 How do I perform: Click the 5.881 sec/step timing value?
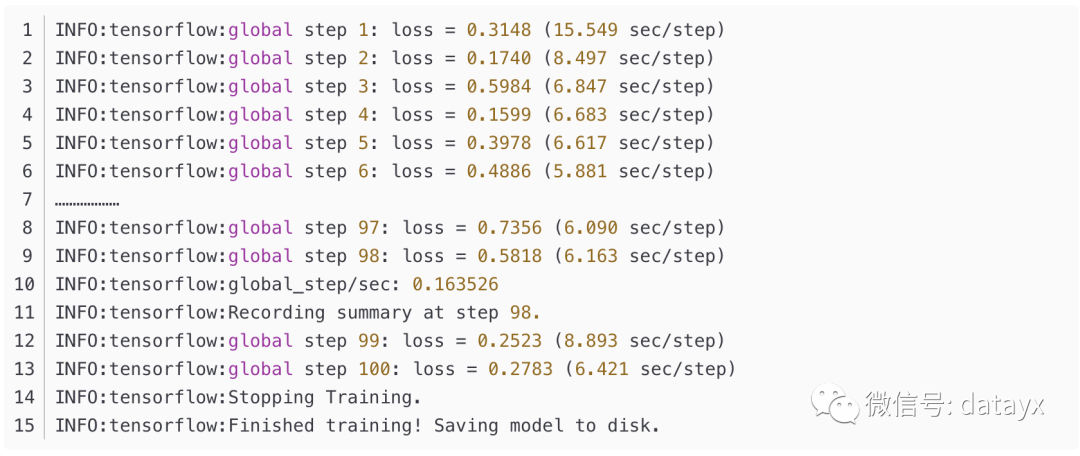(x=580, y=171)
